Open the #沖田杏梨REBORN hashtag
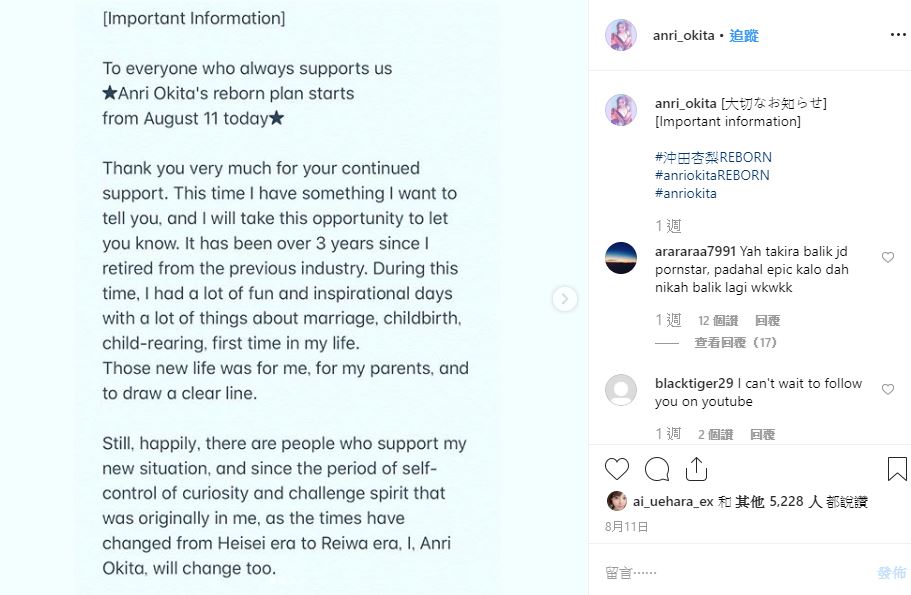This screenshot has width=911, height=595. point(713,157)
